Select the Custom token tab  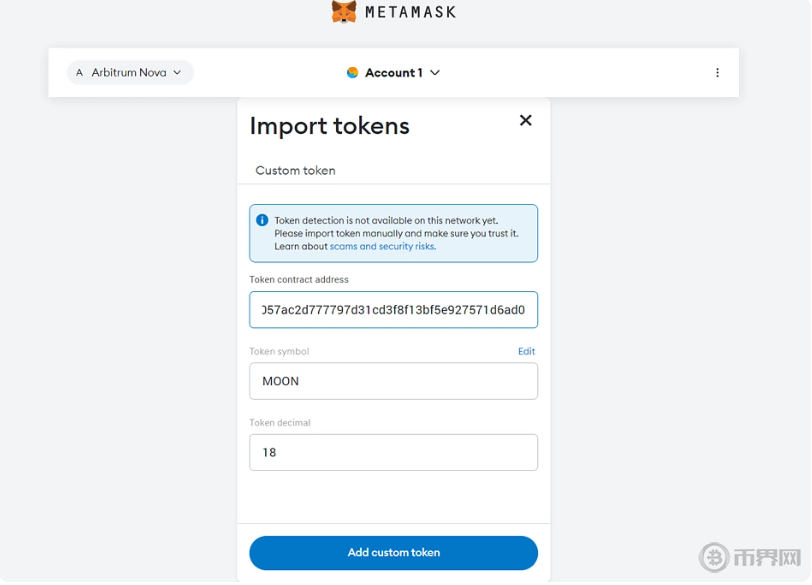click(295, 170)
